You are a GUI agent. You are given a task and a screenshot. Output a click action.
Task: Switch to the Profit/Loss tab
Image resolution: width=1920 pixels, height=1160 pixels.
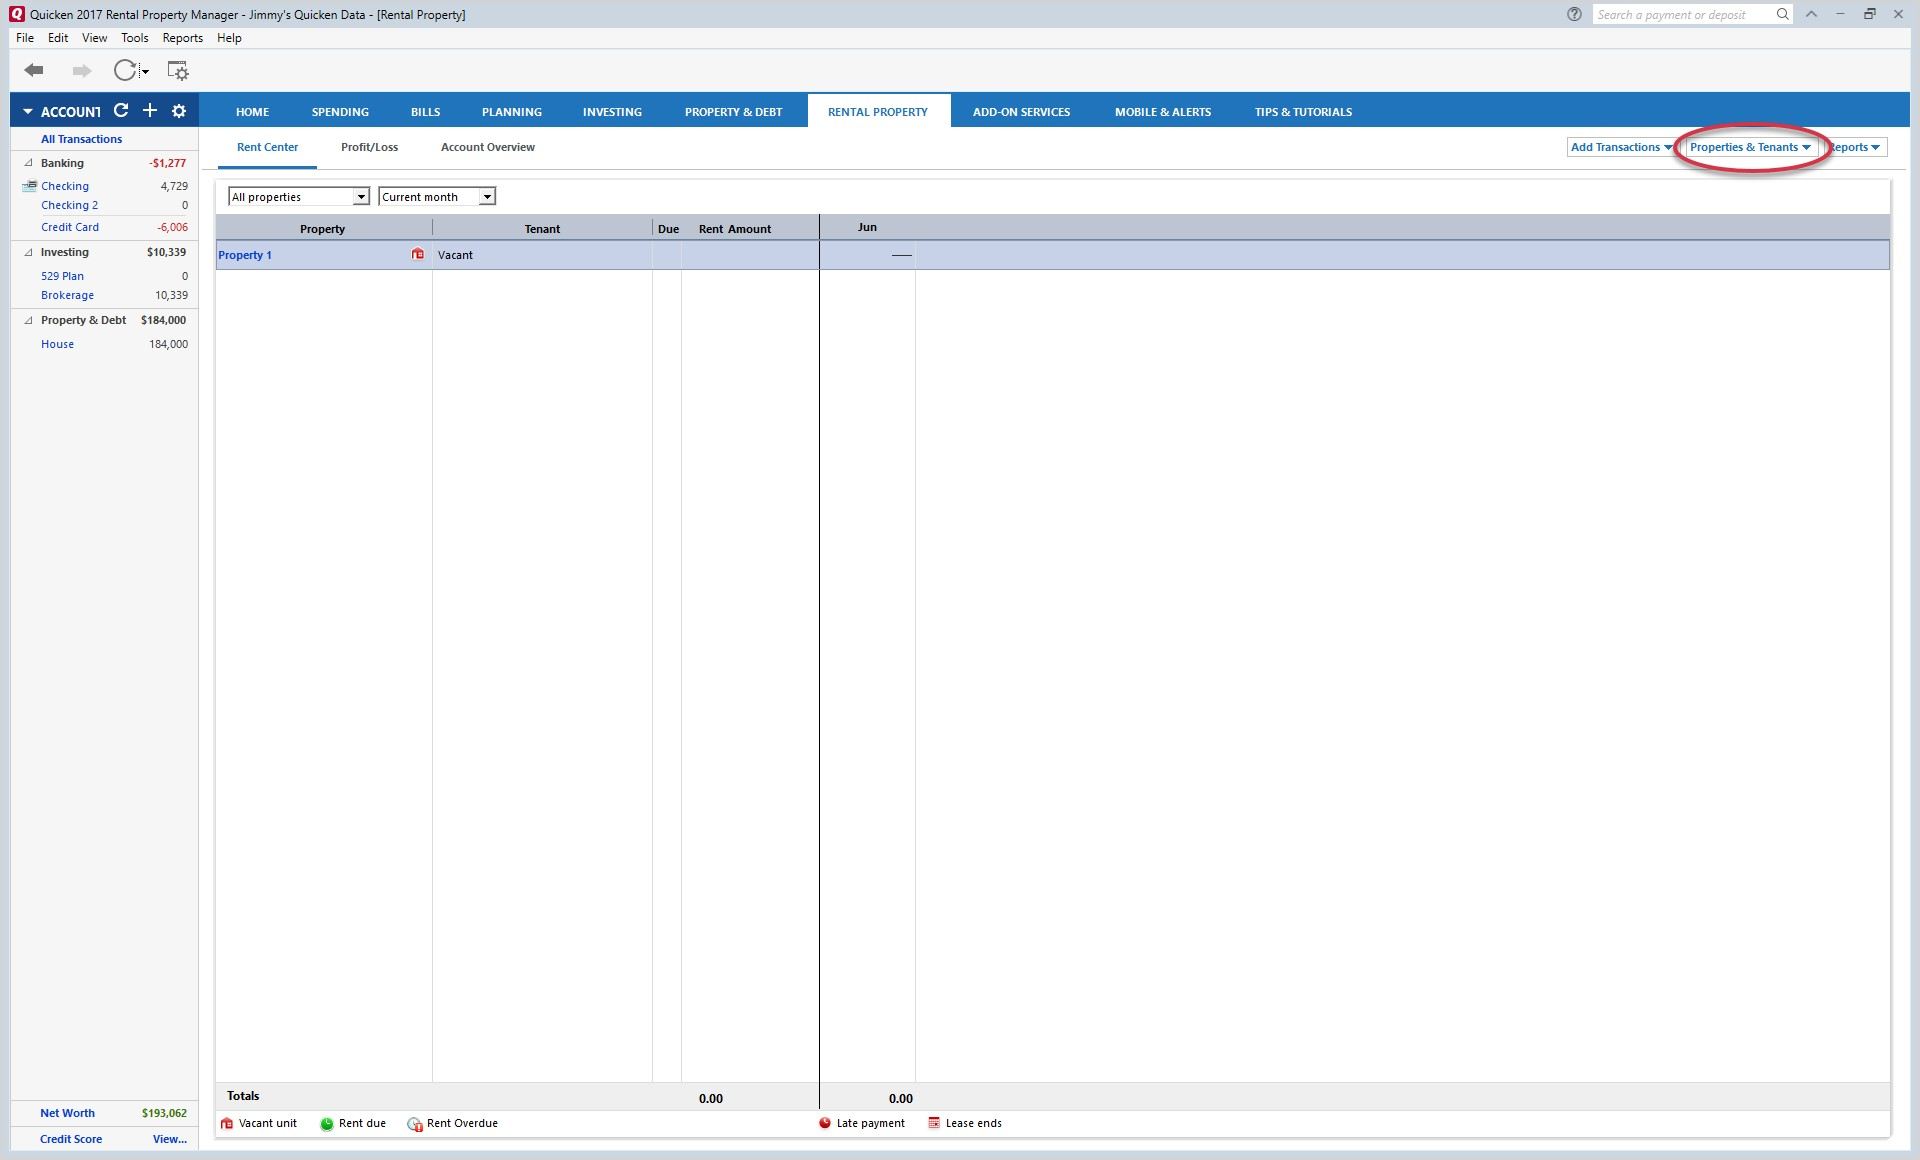pyautogui.click(x=369, y=147)
